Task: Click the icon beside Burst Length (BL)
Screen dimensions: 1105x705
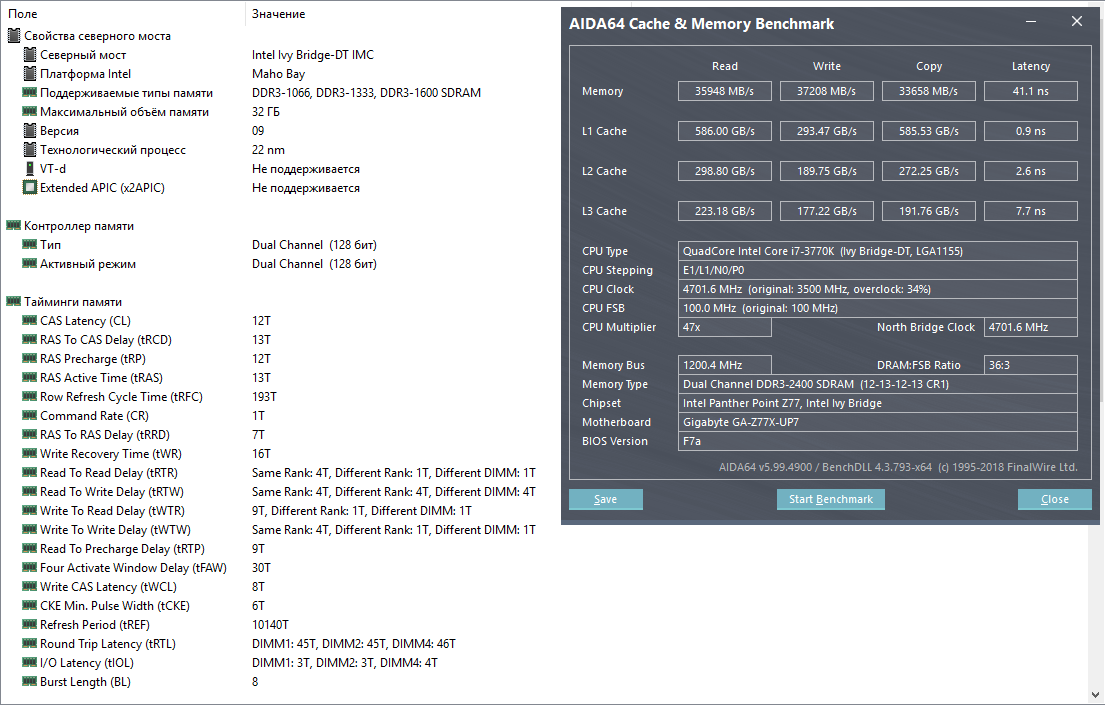Action: 30,682
